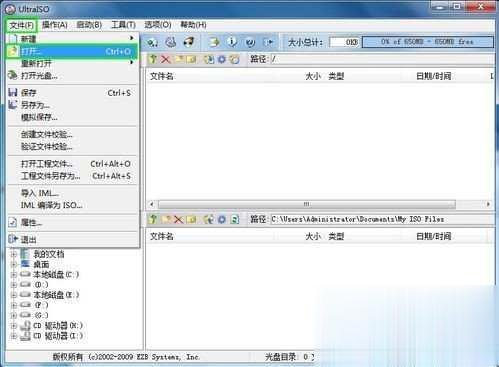Expand the 桌面 tree node
This screenshot has height=367, width=499.
coord(14,265)
